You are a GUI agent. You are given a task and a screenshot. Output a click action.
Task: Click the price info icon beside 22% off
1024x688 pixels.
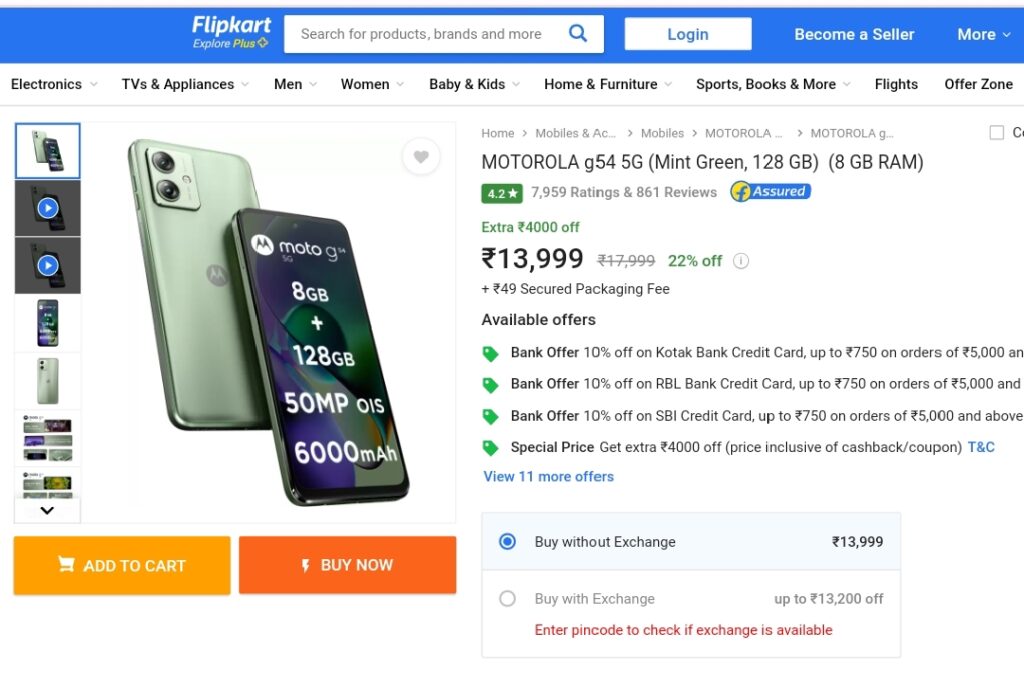741,261
